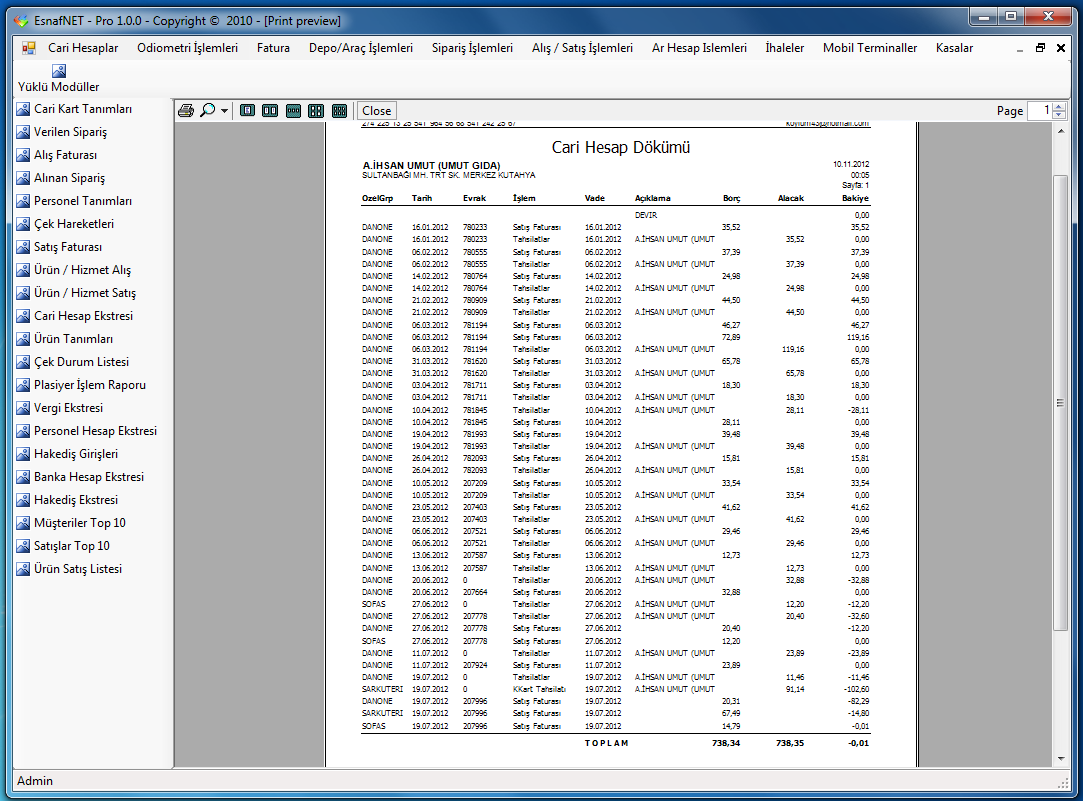The image size is (1083, 801).
Task: Decrease page number with the down stepper
Action: (1060, 115)
